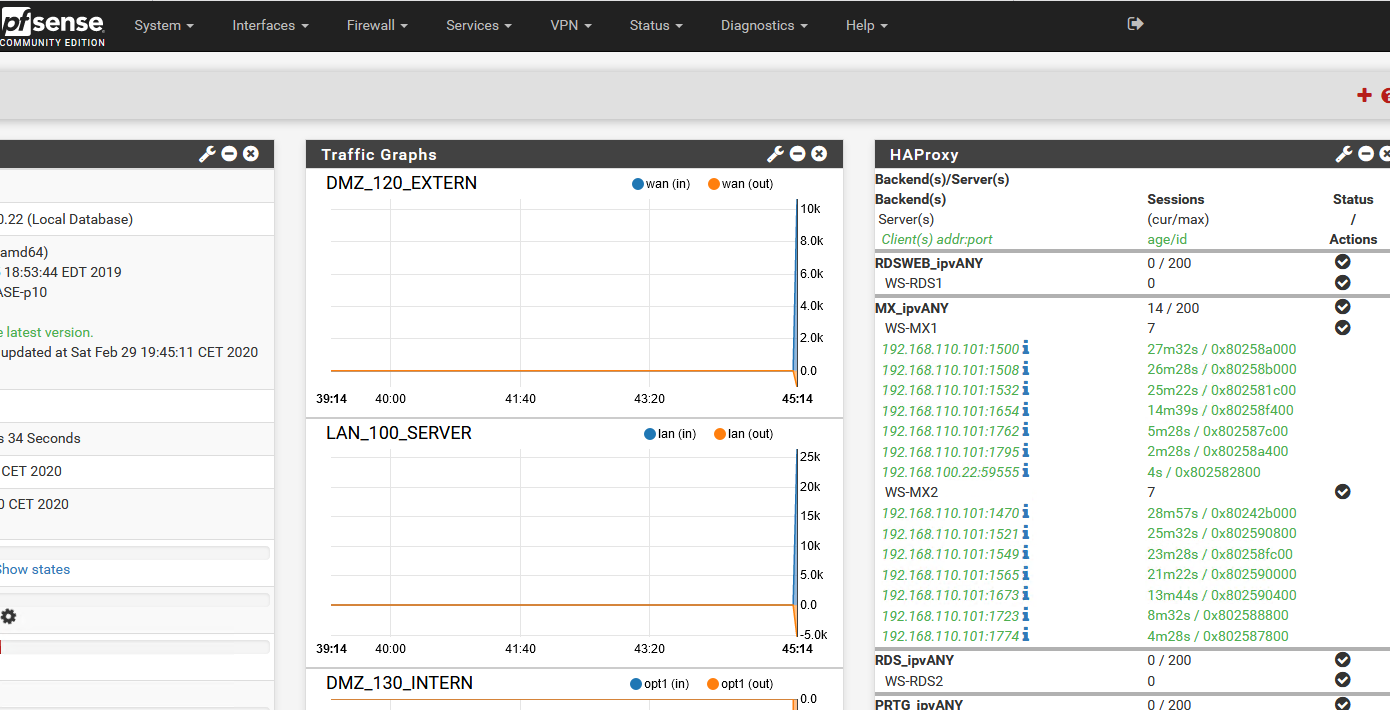The height and width of the screenshot is (710, 1390).
Task: Click info icon beside 192.168.110.101:1549
Action: [x=1025, y=553]
